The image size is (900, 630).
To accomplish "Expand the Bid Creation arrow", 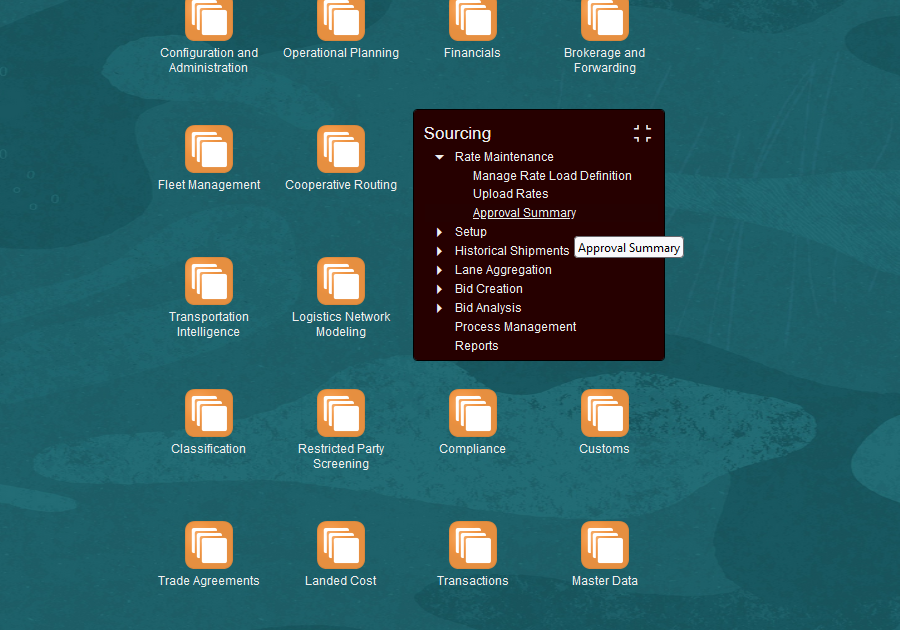I will point(439,289).
